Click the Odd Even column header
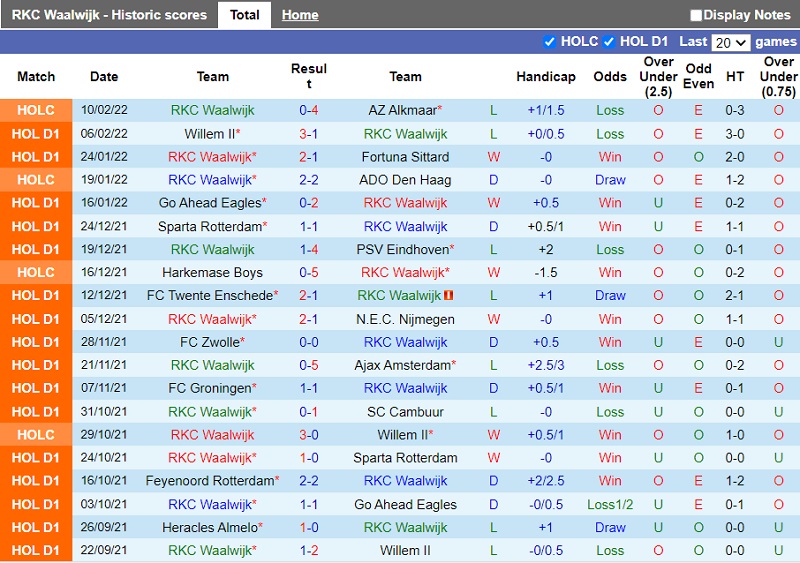Image resolution: width=800 pixels, height=563 pixels. [x=698, y=76]
